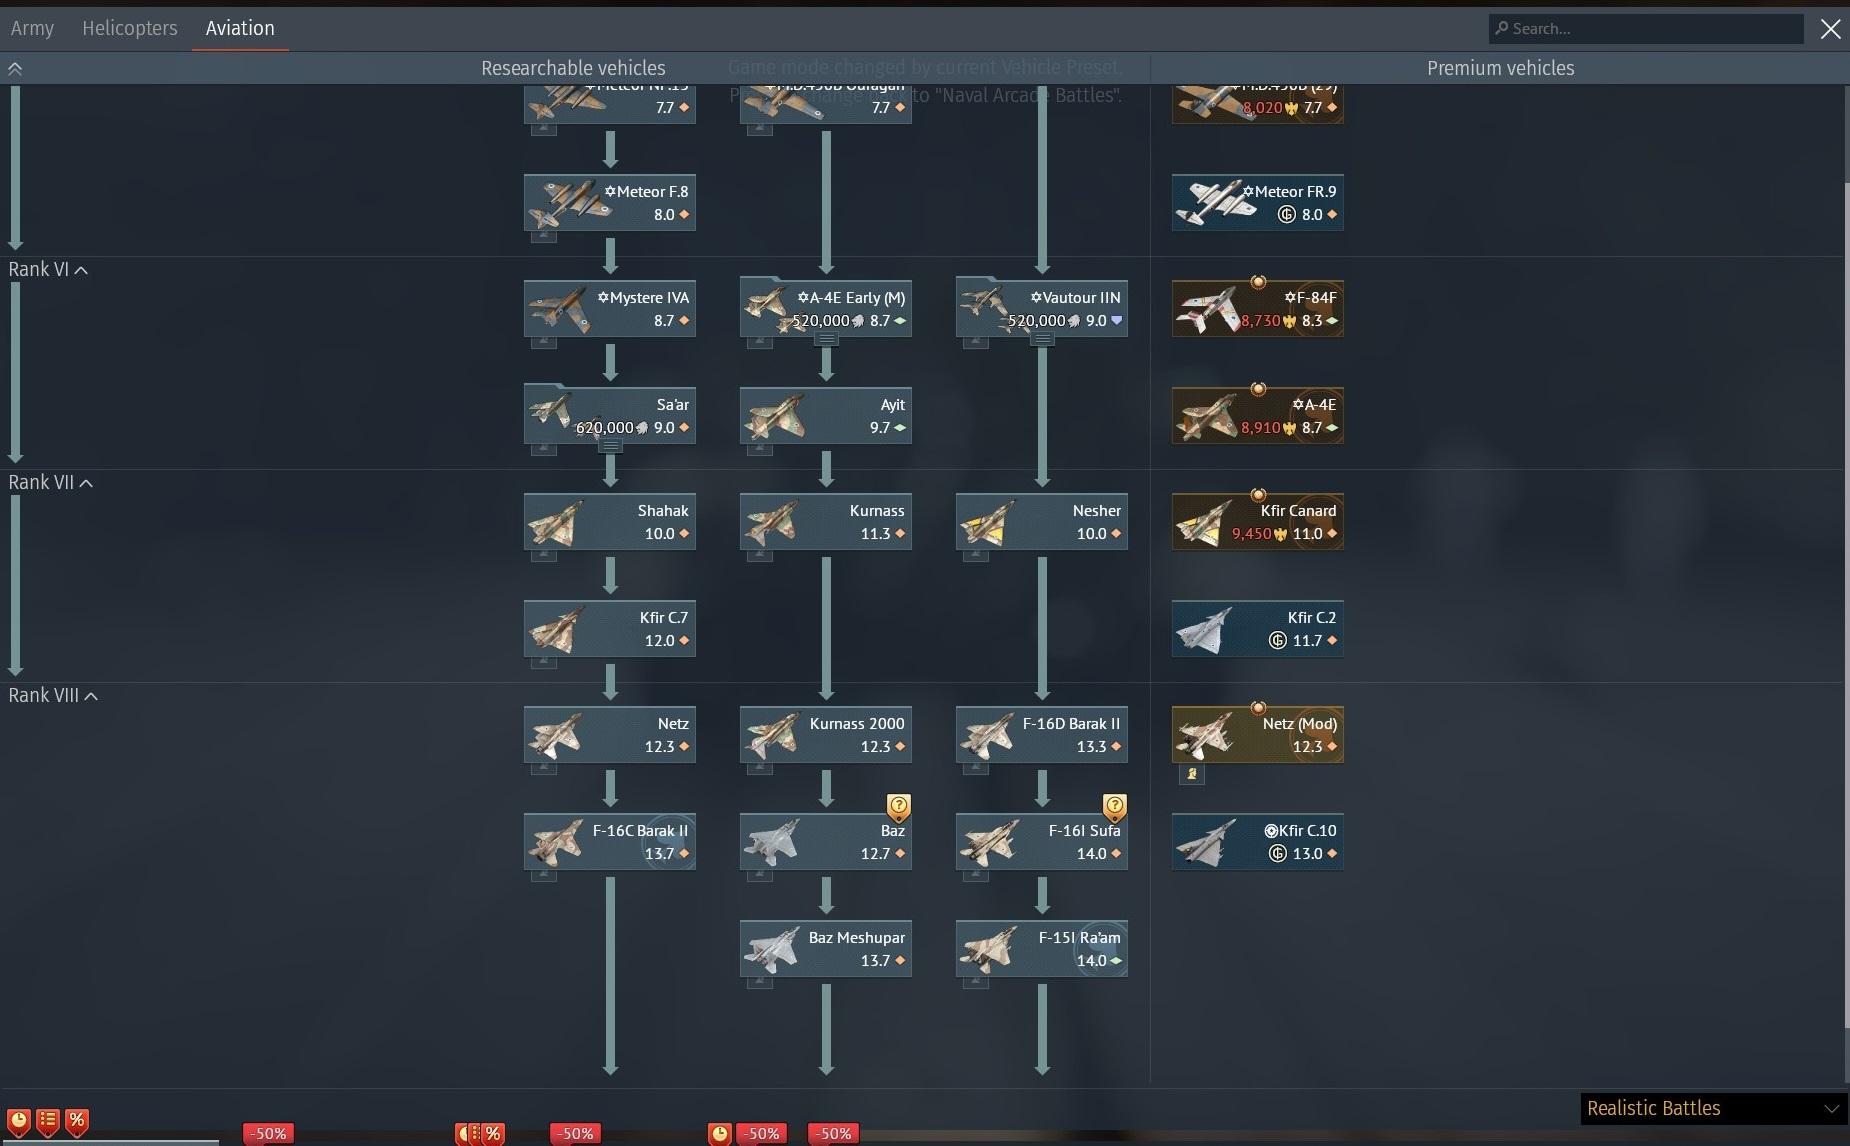Open the group list marker under Sa'ar

click(610, 446)
